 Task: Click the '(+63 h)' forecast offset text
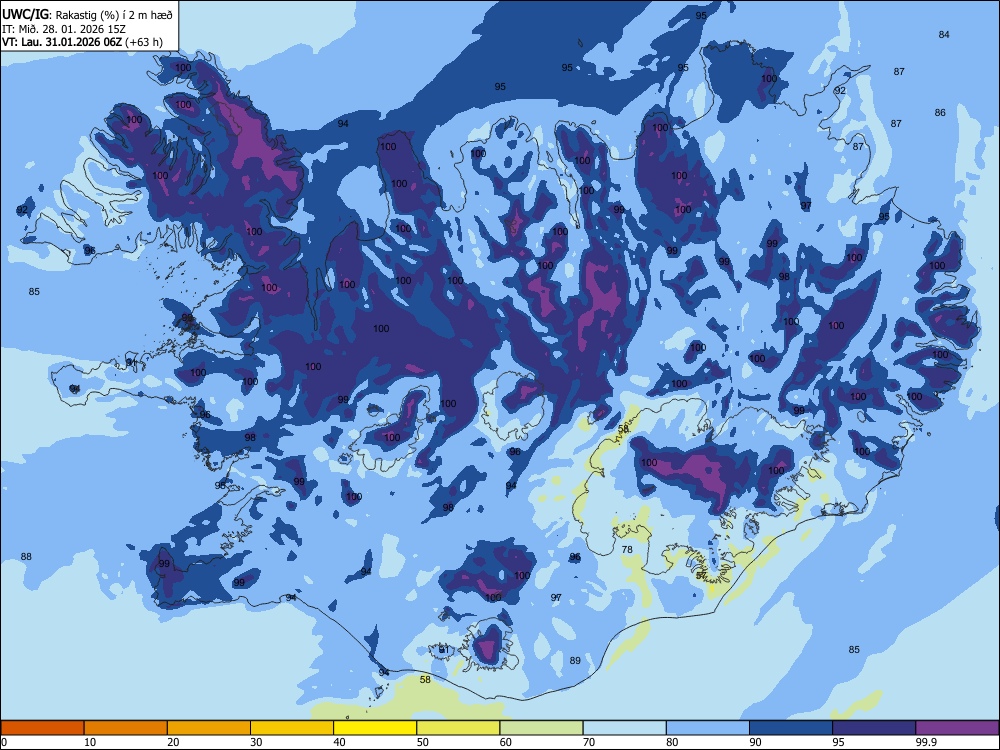pyautogui.click(x=143, y=42)
